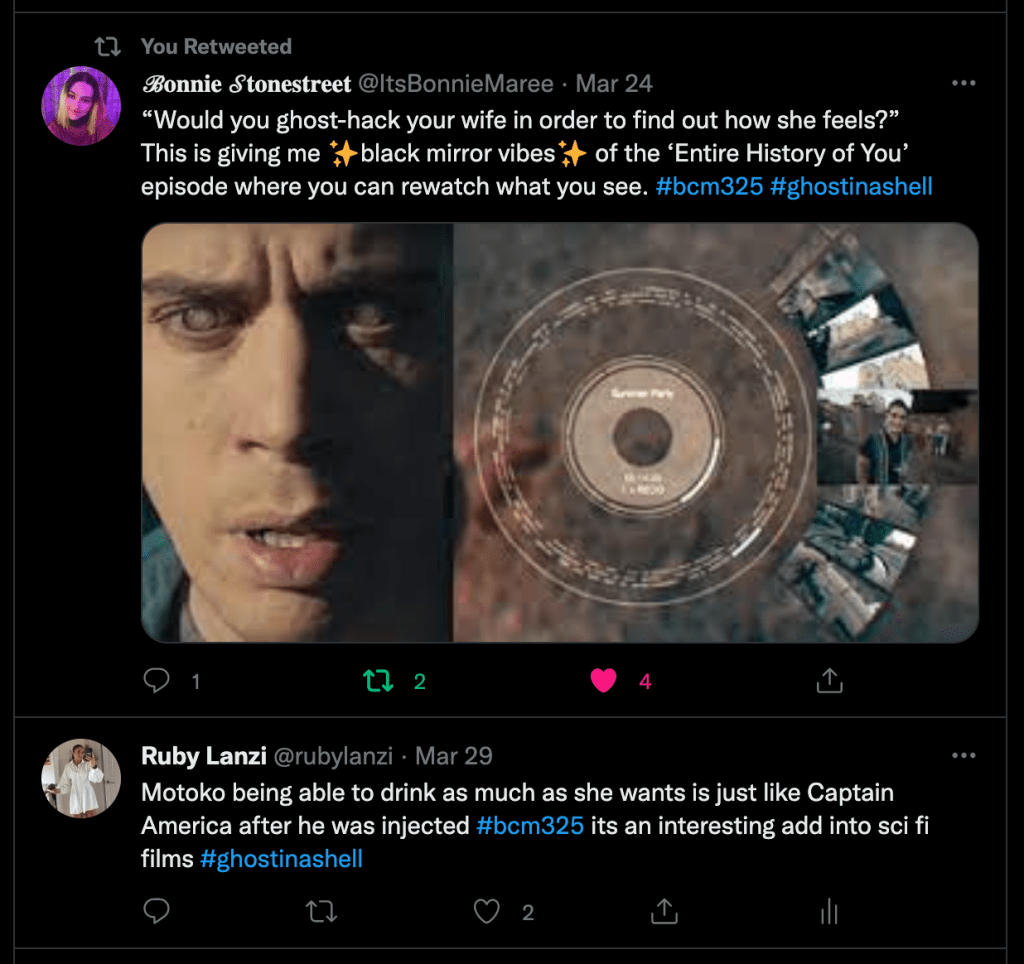Open more options for Ruby's tweet
The height and width of the screenshot is (964, 1024).
click(x=963, y=756)
